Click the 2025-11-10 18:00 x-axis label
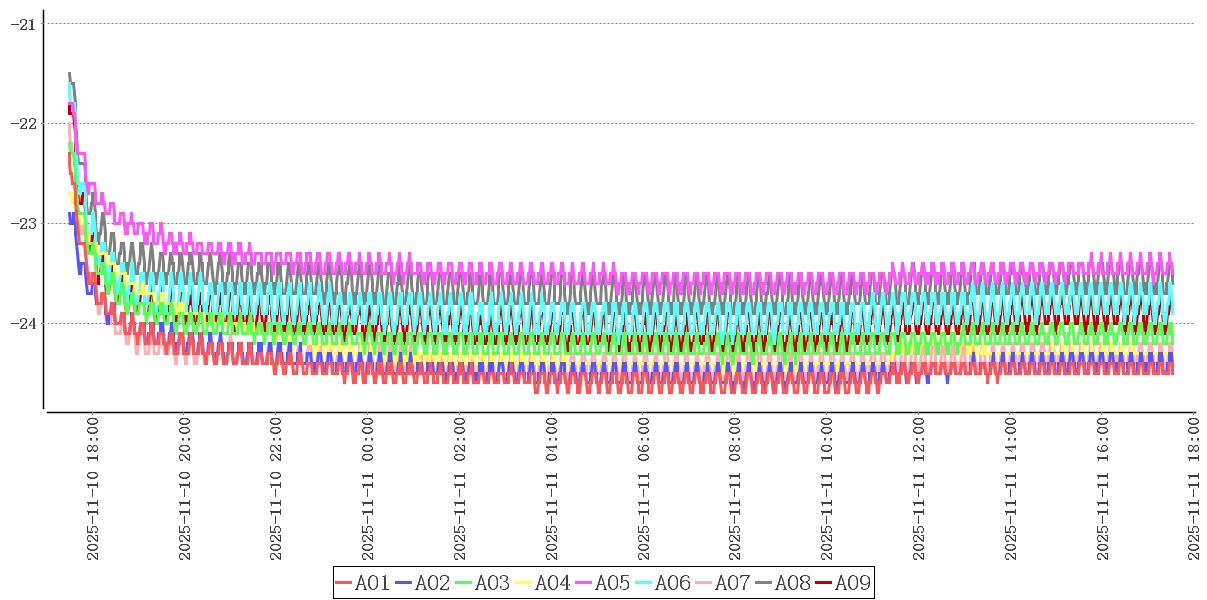Image resolution: width=1207 pixels, height=600 pixels. (93, 490)
